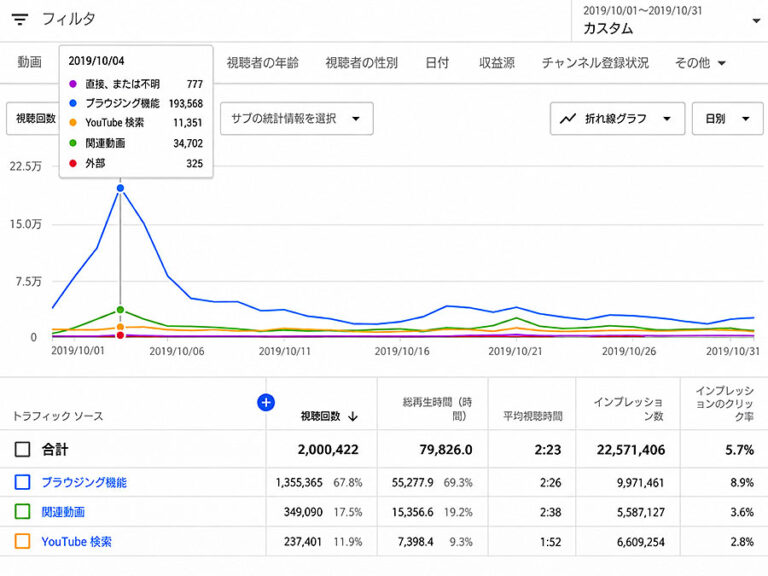Toggle the 合計 checkbox

[x=23, y=449]
